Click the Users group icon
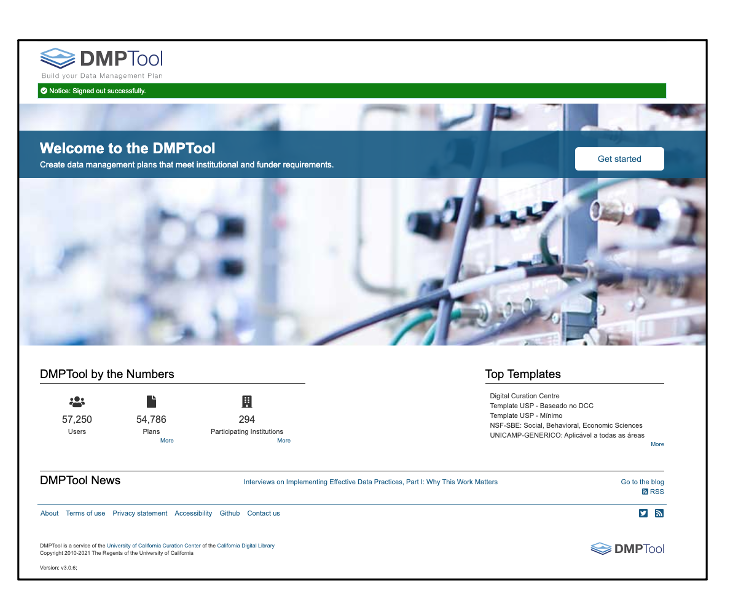The width and height of the screenshot is (736, 613). tap(77, 401)
